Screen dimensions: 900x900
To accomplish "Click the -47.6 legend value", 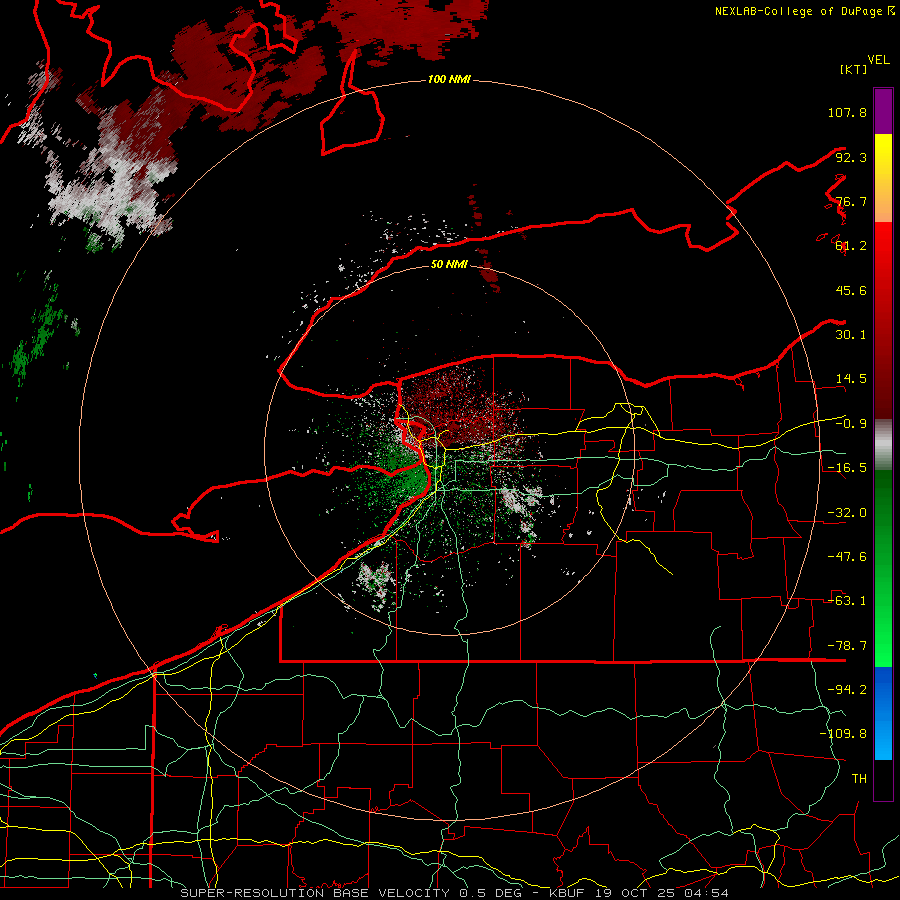I will (847, 557).
